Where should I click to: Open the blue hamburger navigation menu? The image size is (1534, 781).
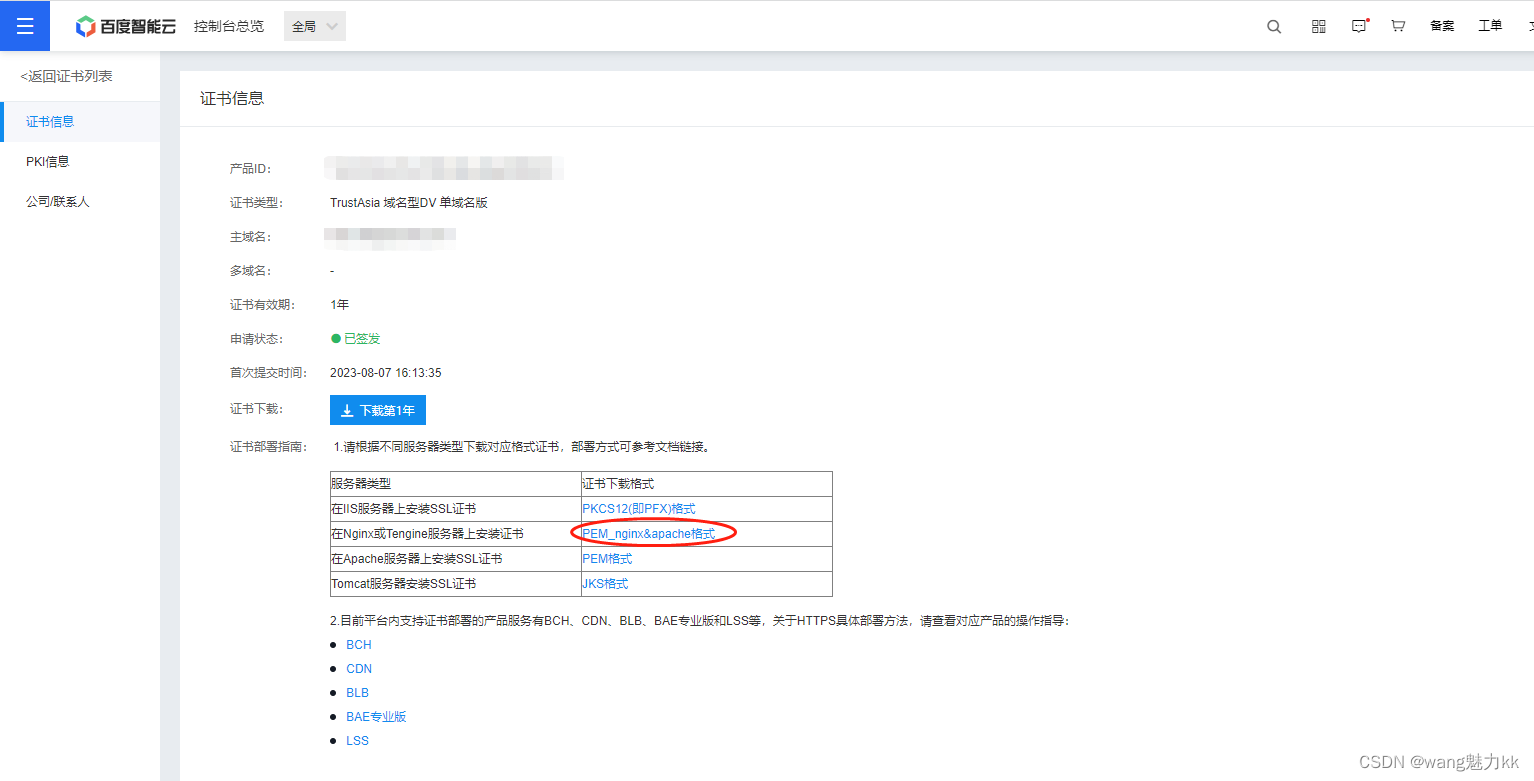[24, 25]
